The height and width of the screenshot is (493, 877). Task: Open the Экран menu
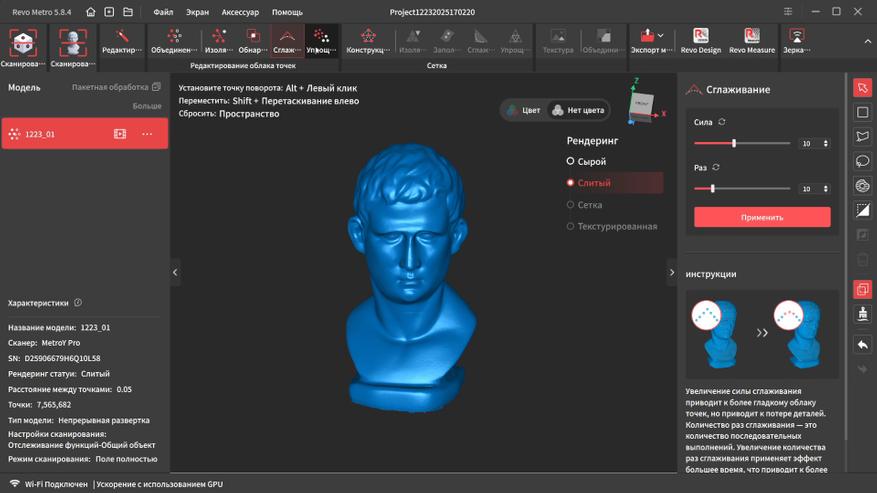pos(197,12)
